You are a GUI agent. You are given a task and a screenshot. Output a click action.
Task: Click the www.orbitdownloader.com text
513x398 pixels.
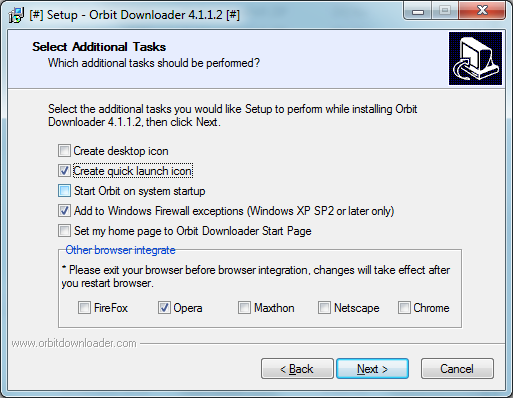[74, 343]
